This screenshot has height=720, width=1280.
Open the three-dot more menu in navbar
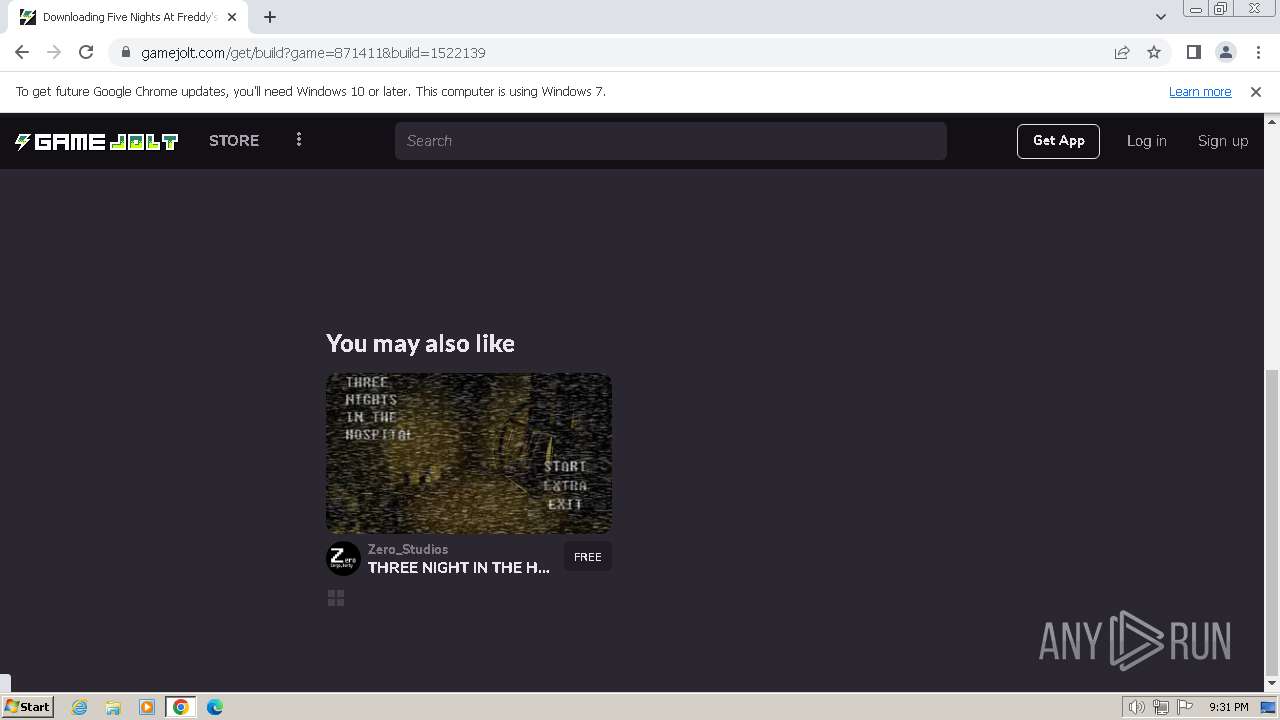299,140
